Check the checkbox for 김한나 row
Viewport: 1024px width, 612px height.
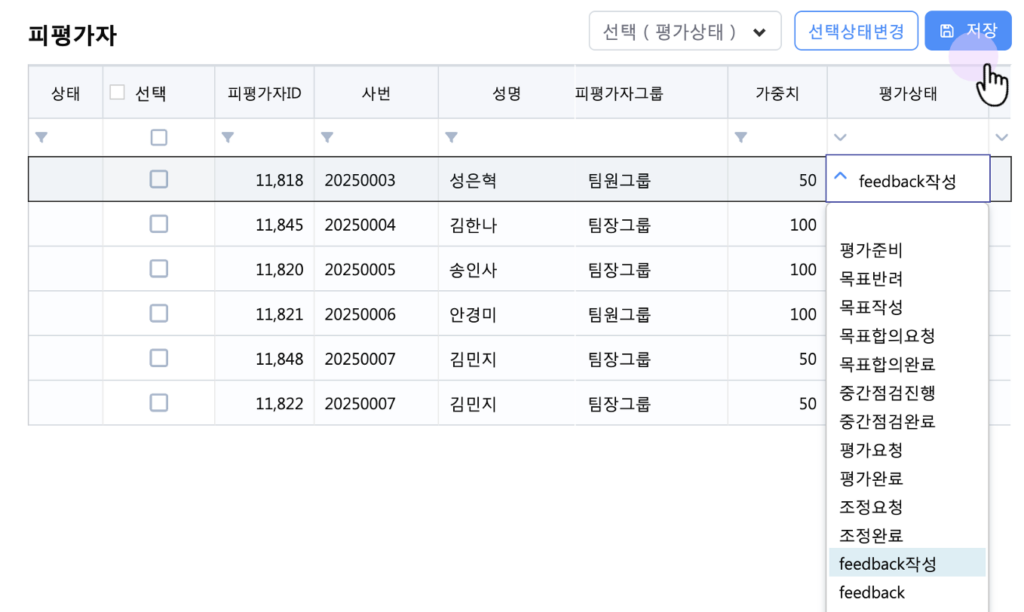(159, 225)
